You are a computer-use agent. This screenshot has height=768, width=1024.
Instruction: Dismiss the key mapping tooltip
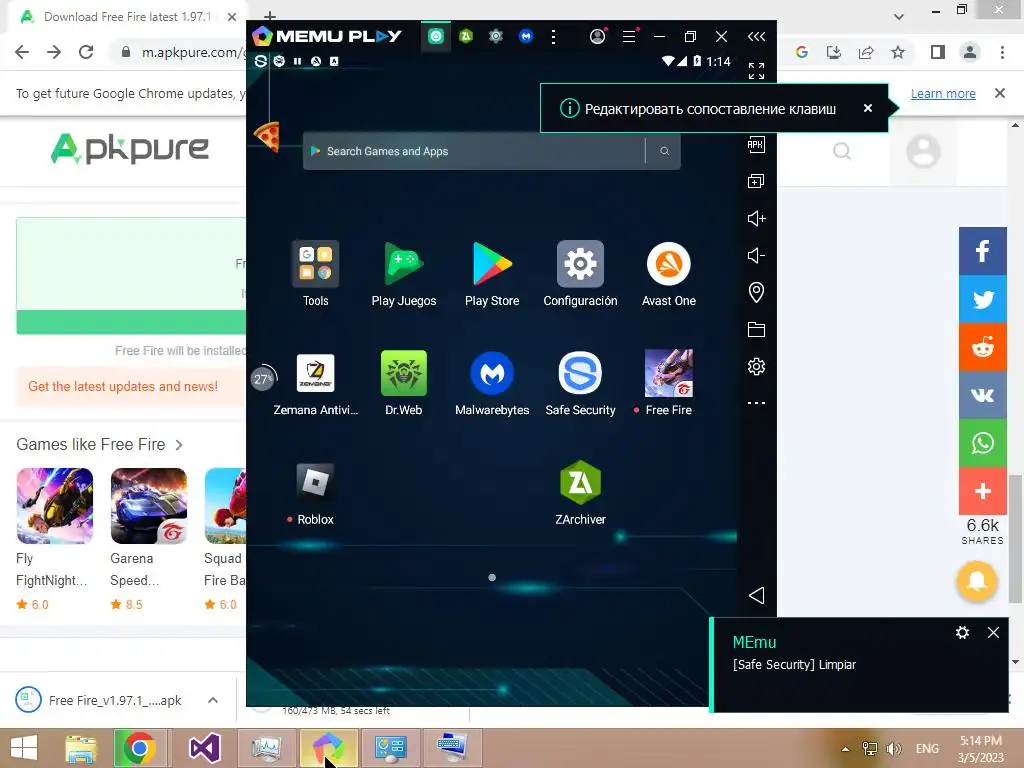[867, 108]
